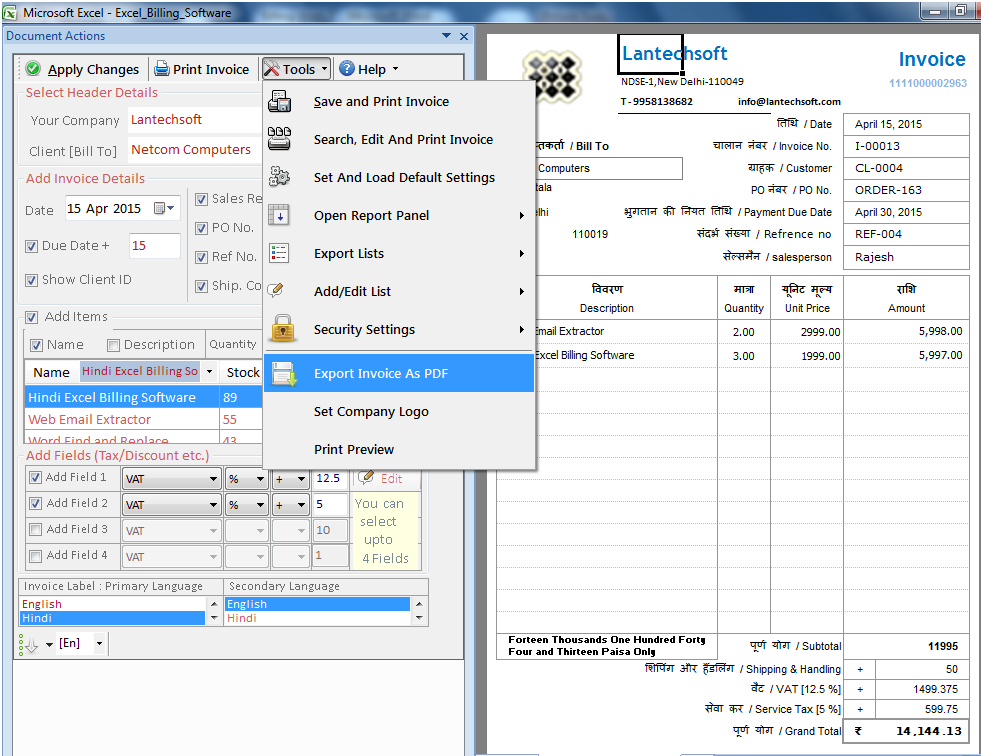Enable the Add Field 3 checkbox
Viewport: 981px width, 756px height.
pyautogui.click(x=36, y=529)
